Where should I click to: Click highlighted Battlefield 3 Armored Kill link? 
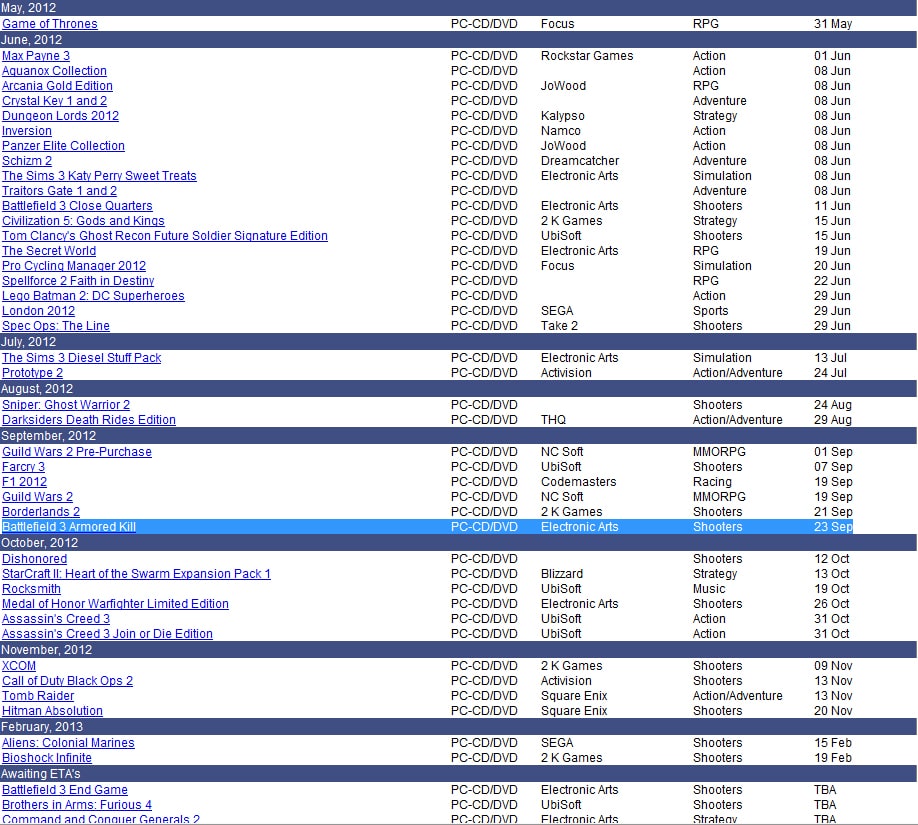pyautogui.click(x=69, y=527)
